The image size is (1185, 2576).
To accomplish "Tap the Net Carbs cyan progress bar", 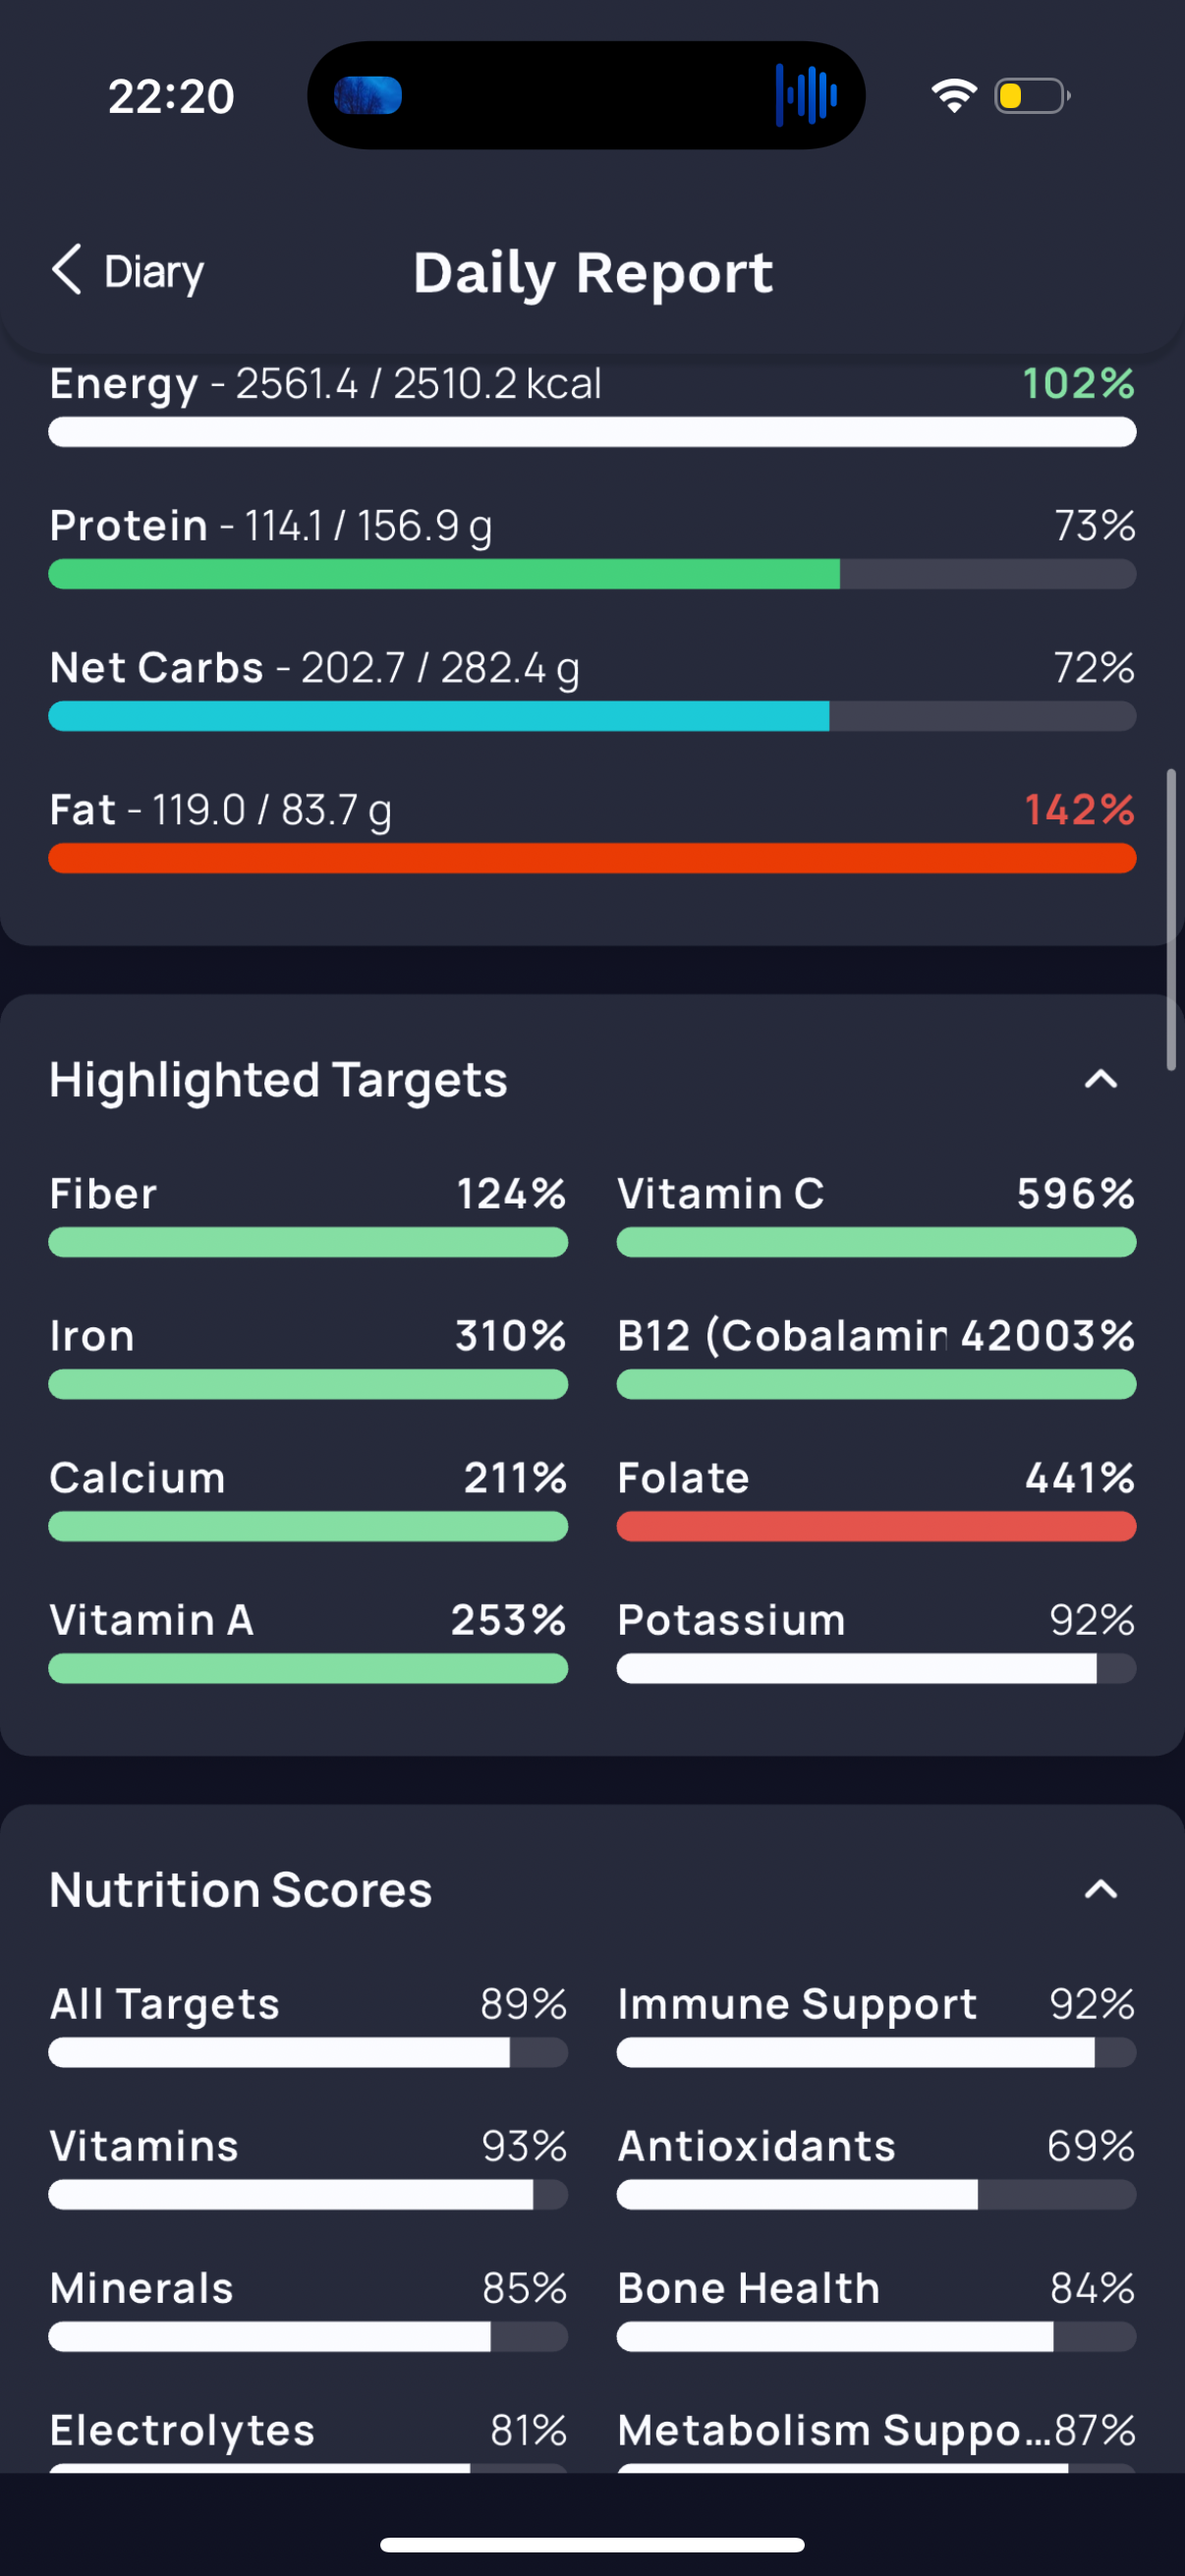I will [592, 716].
